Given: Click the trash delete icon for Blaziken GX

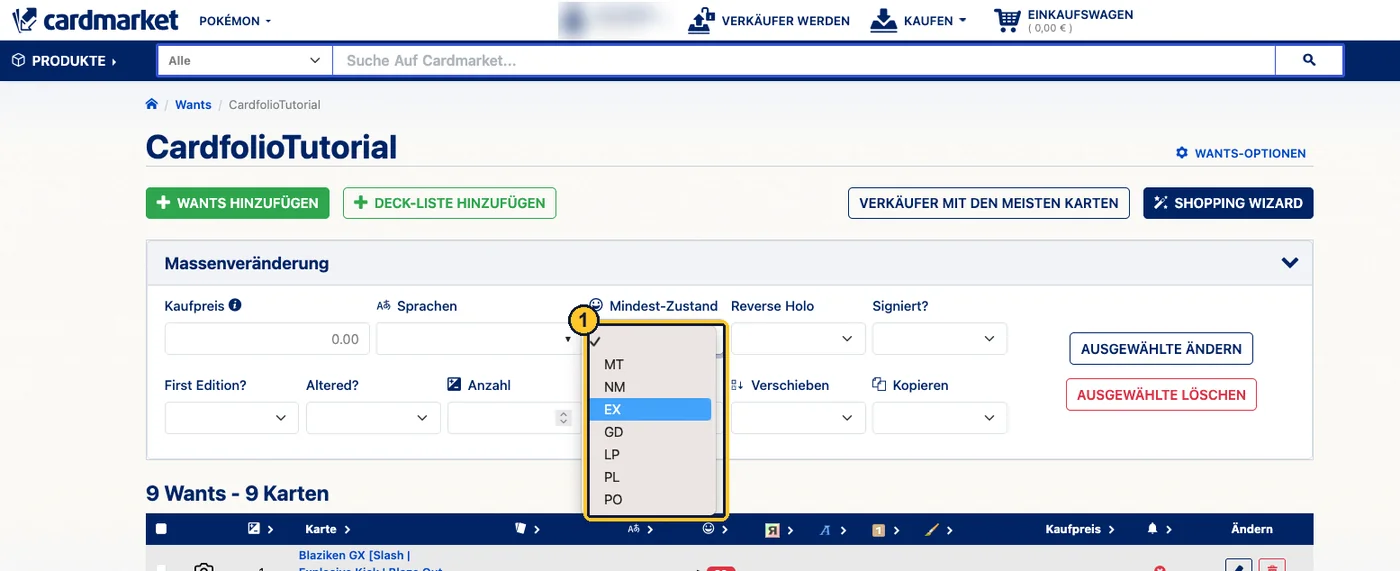Looking at the screenshot, I should pyautogui.click(x=1272, y=566).
